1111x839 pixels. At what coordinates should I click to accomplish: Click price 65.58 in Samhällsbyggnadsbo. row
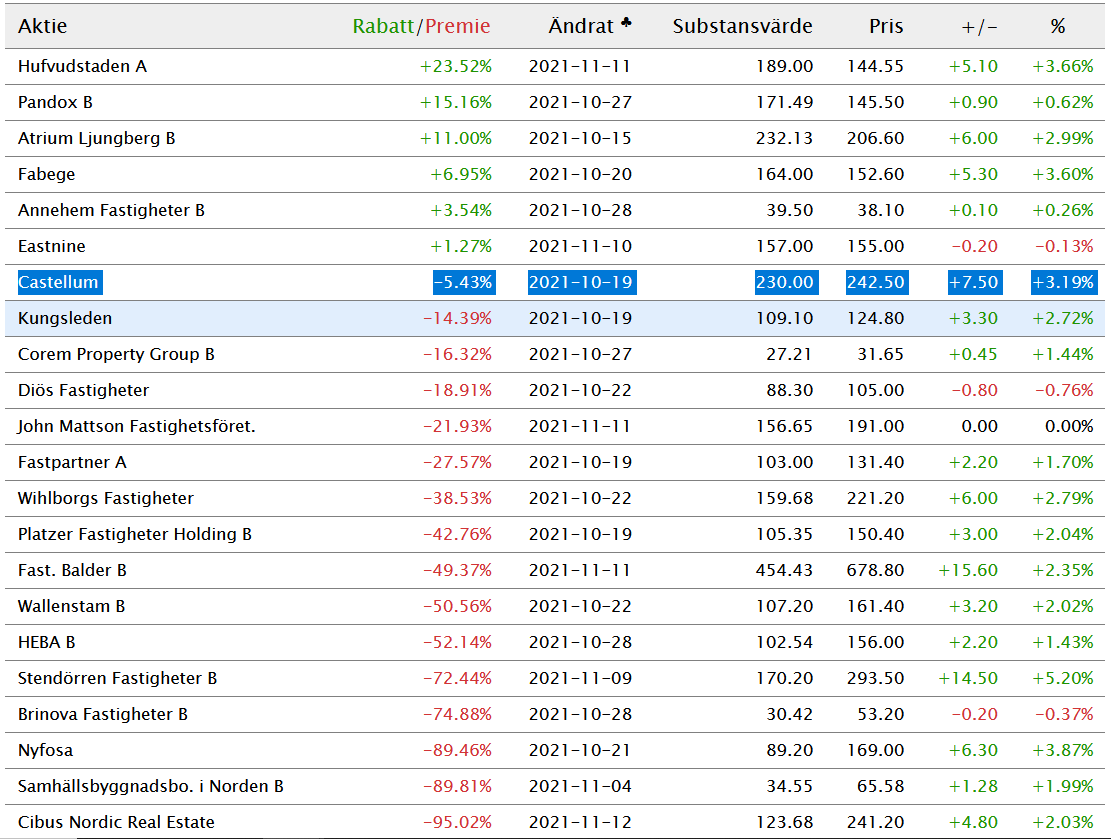pyautogui.click(x=881, y=787)
